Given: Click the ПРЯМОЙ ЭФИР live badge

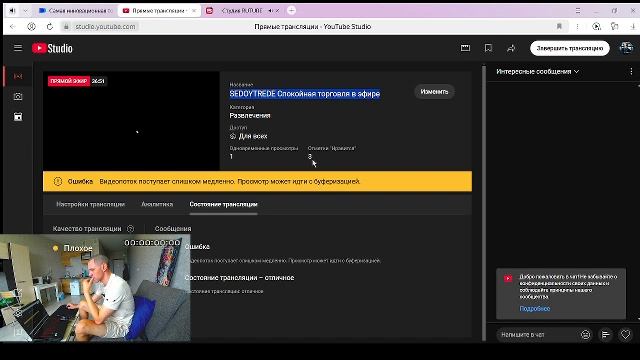Looking at the screenshot, I should pyautogui.click(x=69, y=81).
